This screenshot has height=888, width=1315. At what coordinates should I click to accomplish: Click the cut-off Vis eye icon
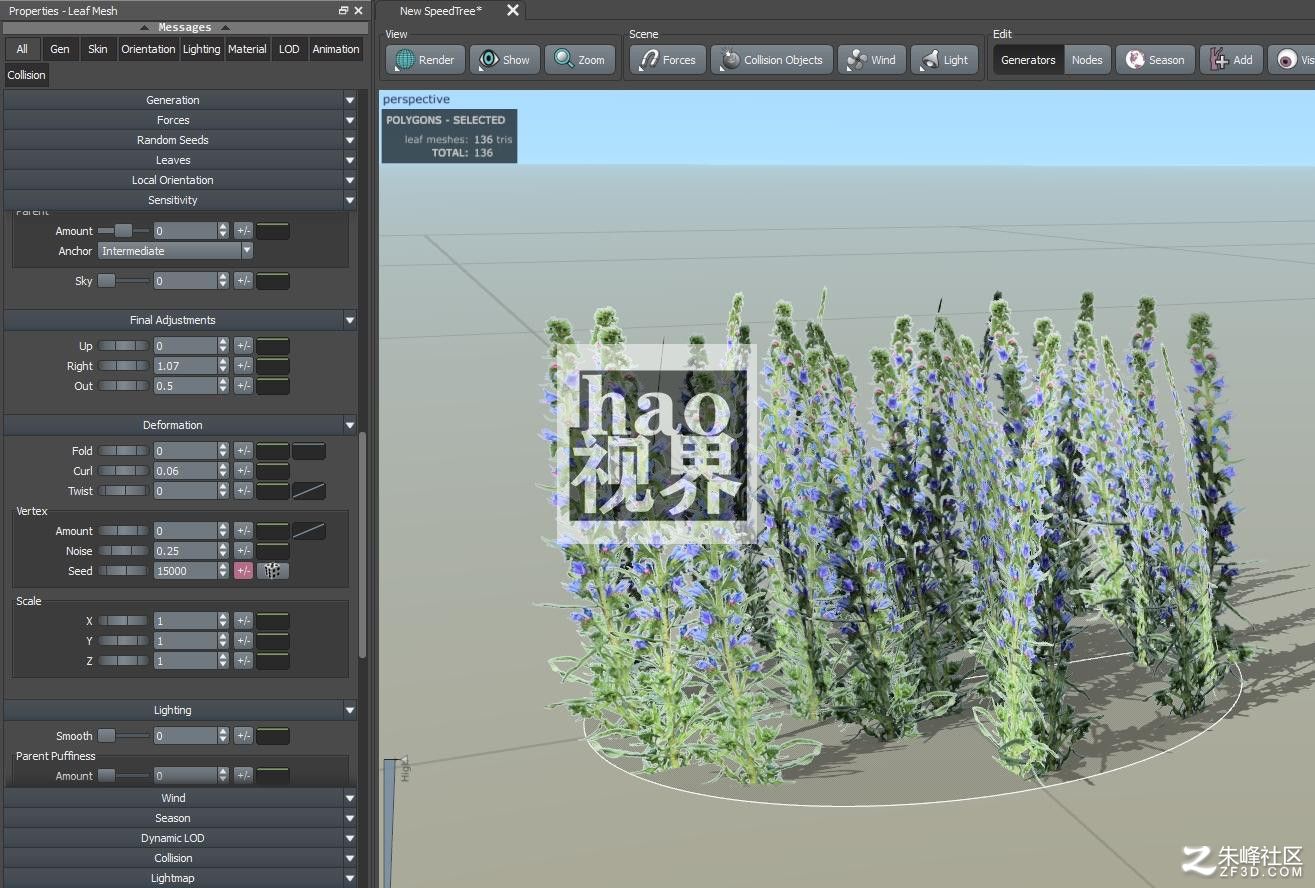pos(1287,60)
